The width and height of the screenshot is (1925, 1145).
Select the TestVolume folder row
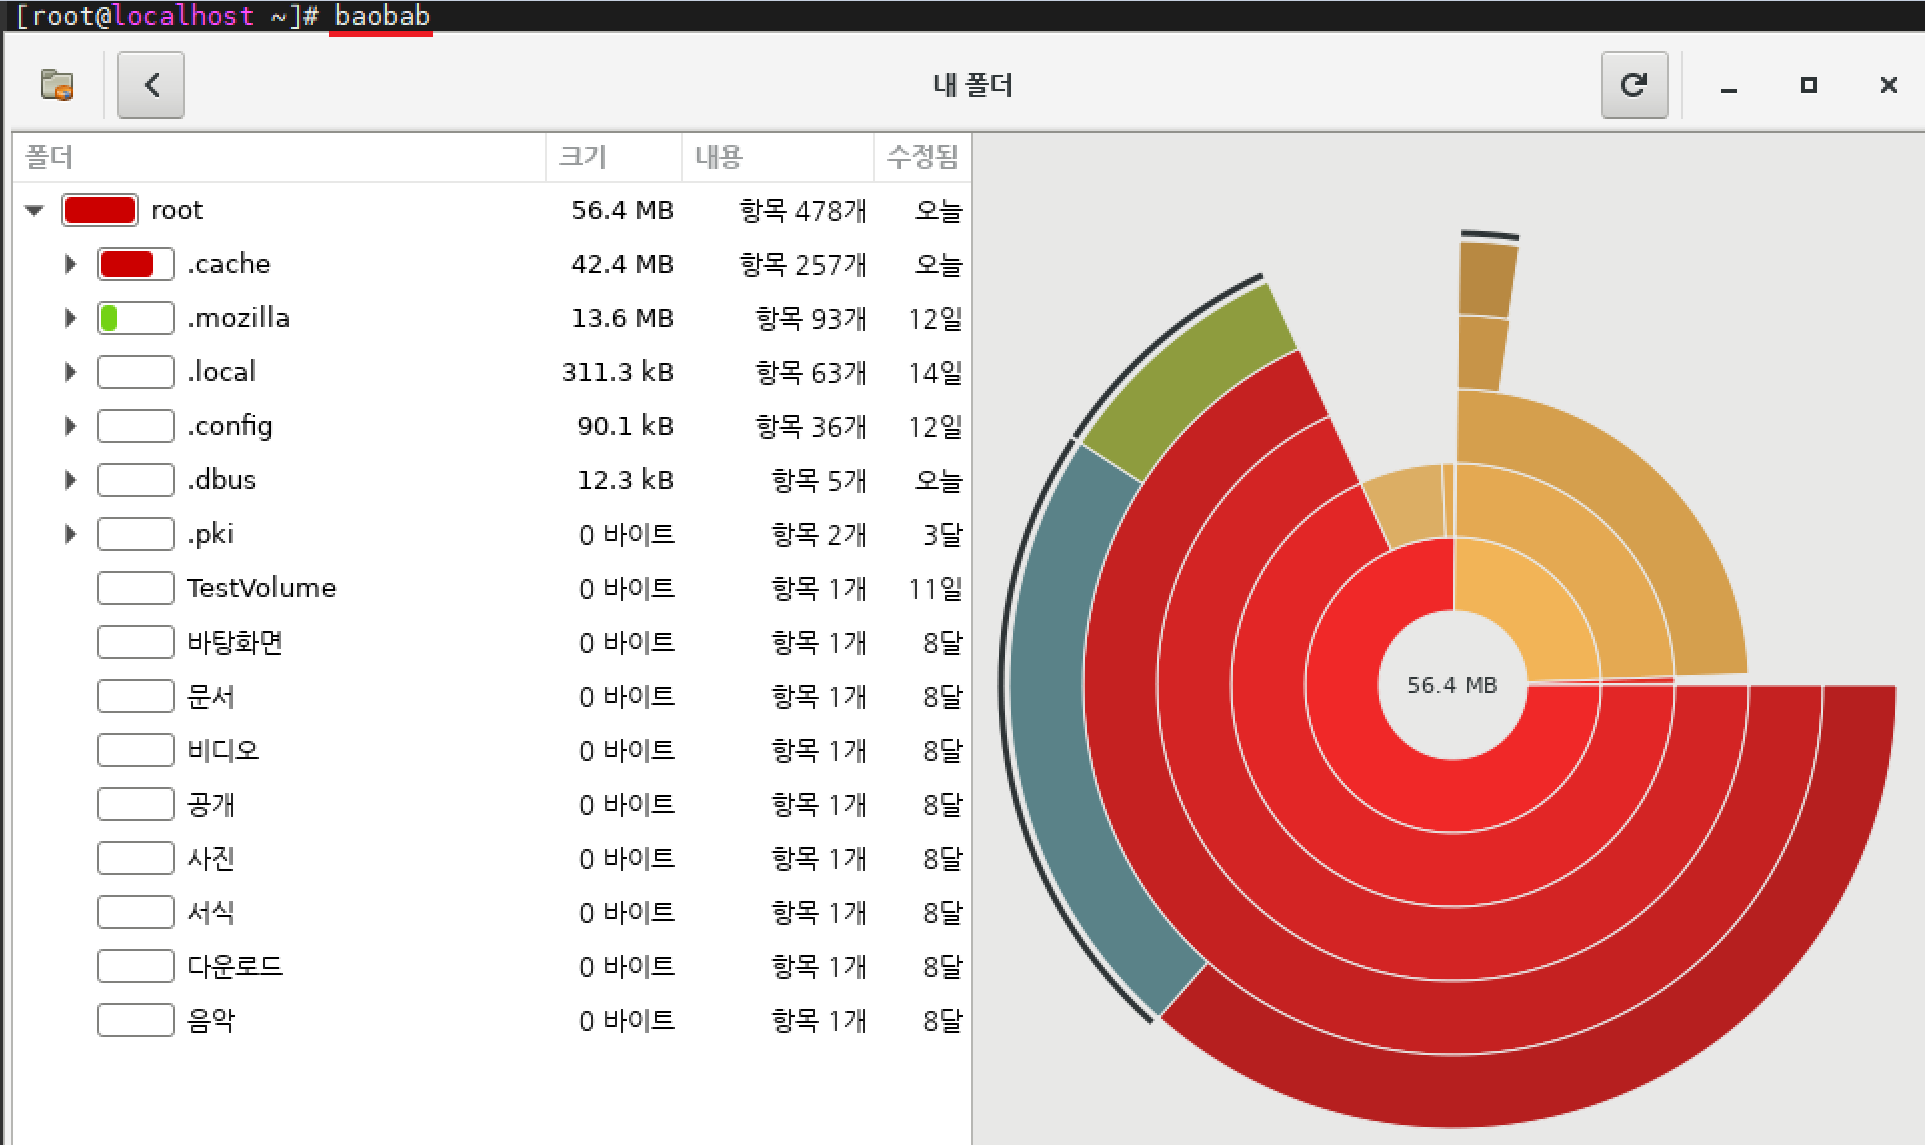261,588
